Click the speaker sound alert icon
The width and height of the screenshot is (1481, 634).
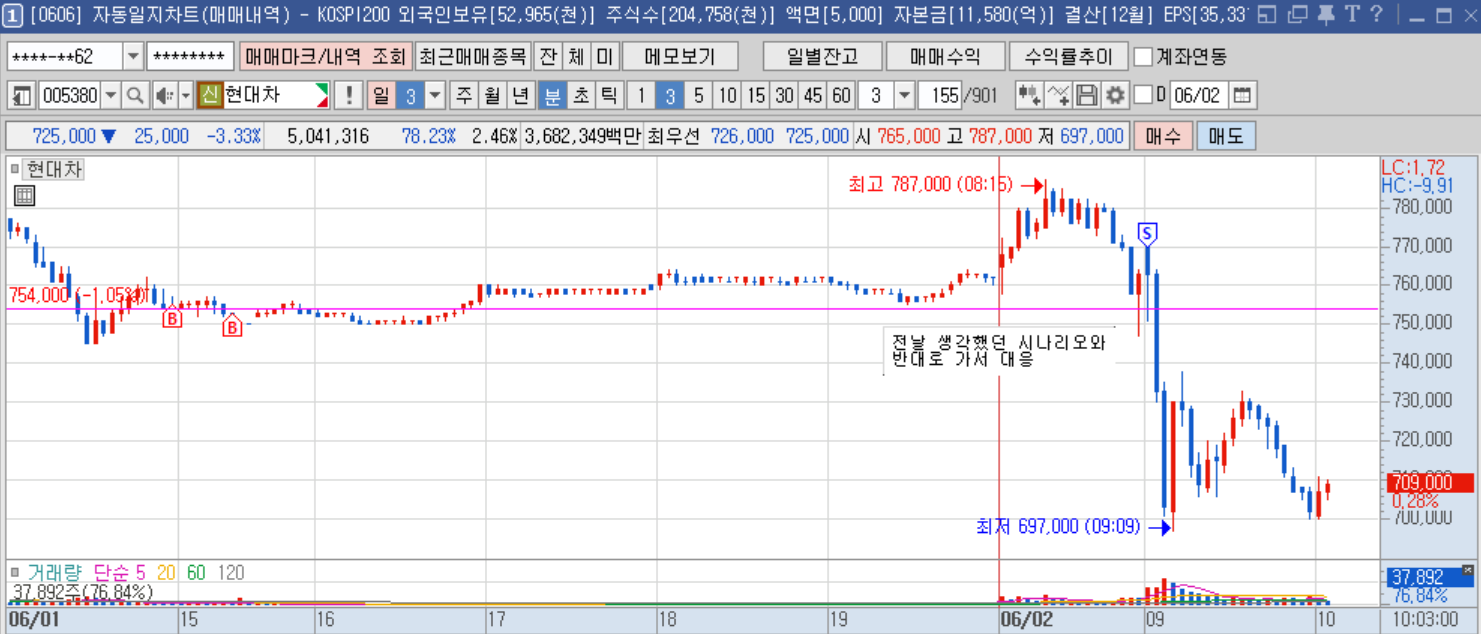(x=163, y=96)
